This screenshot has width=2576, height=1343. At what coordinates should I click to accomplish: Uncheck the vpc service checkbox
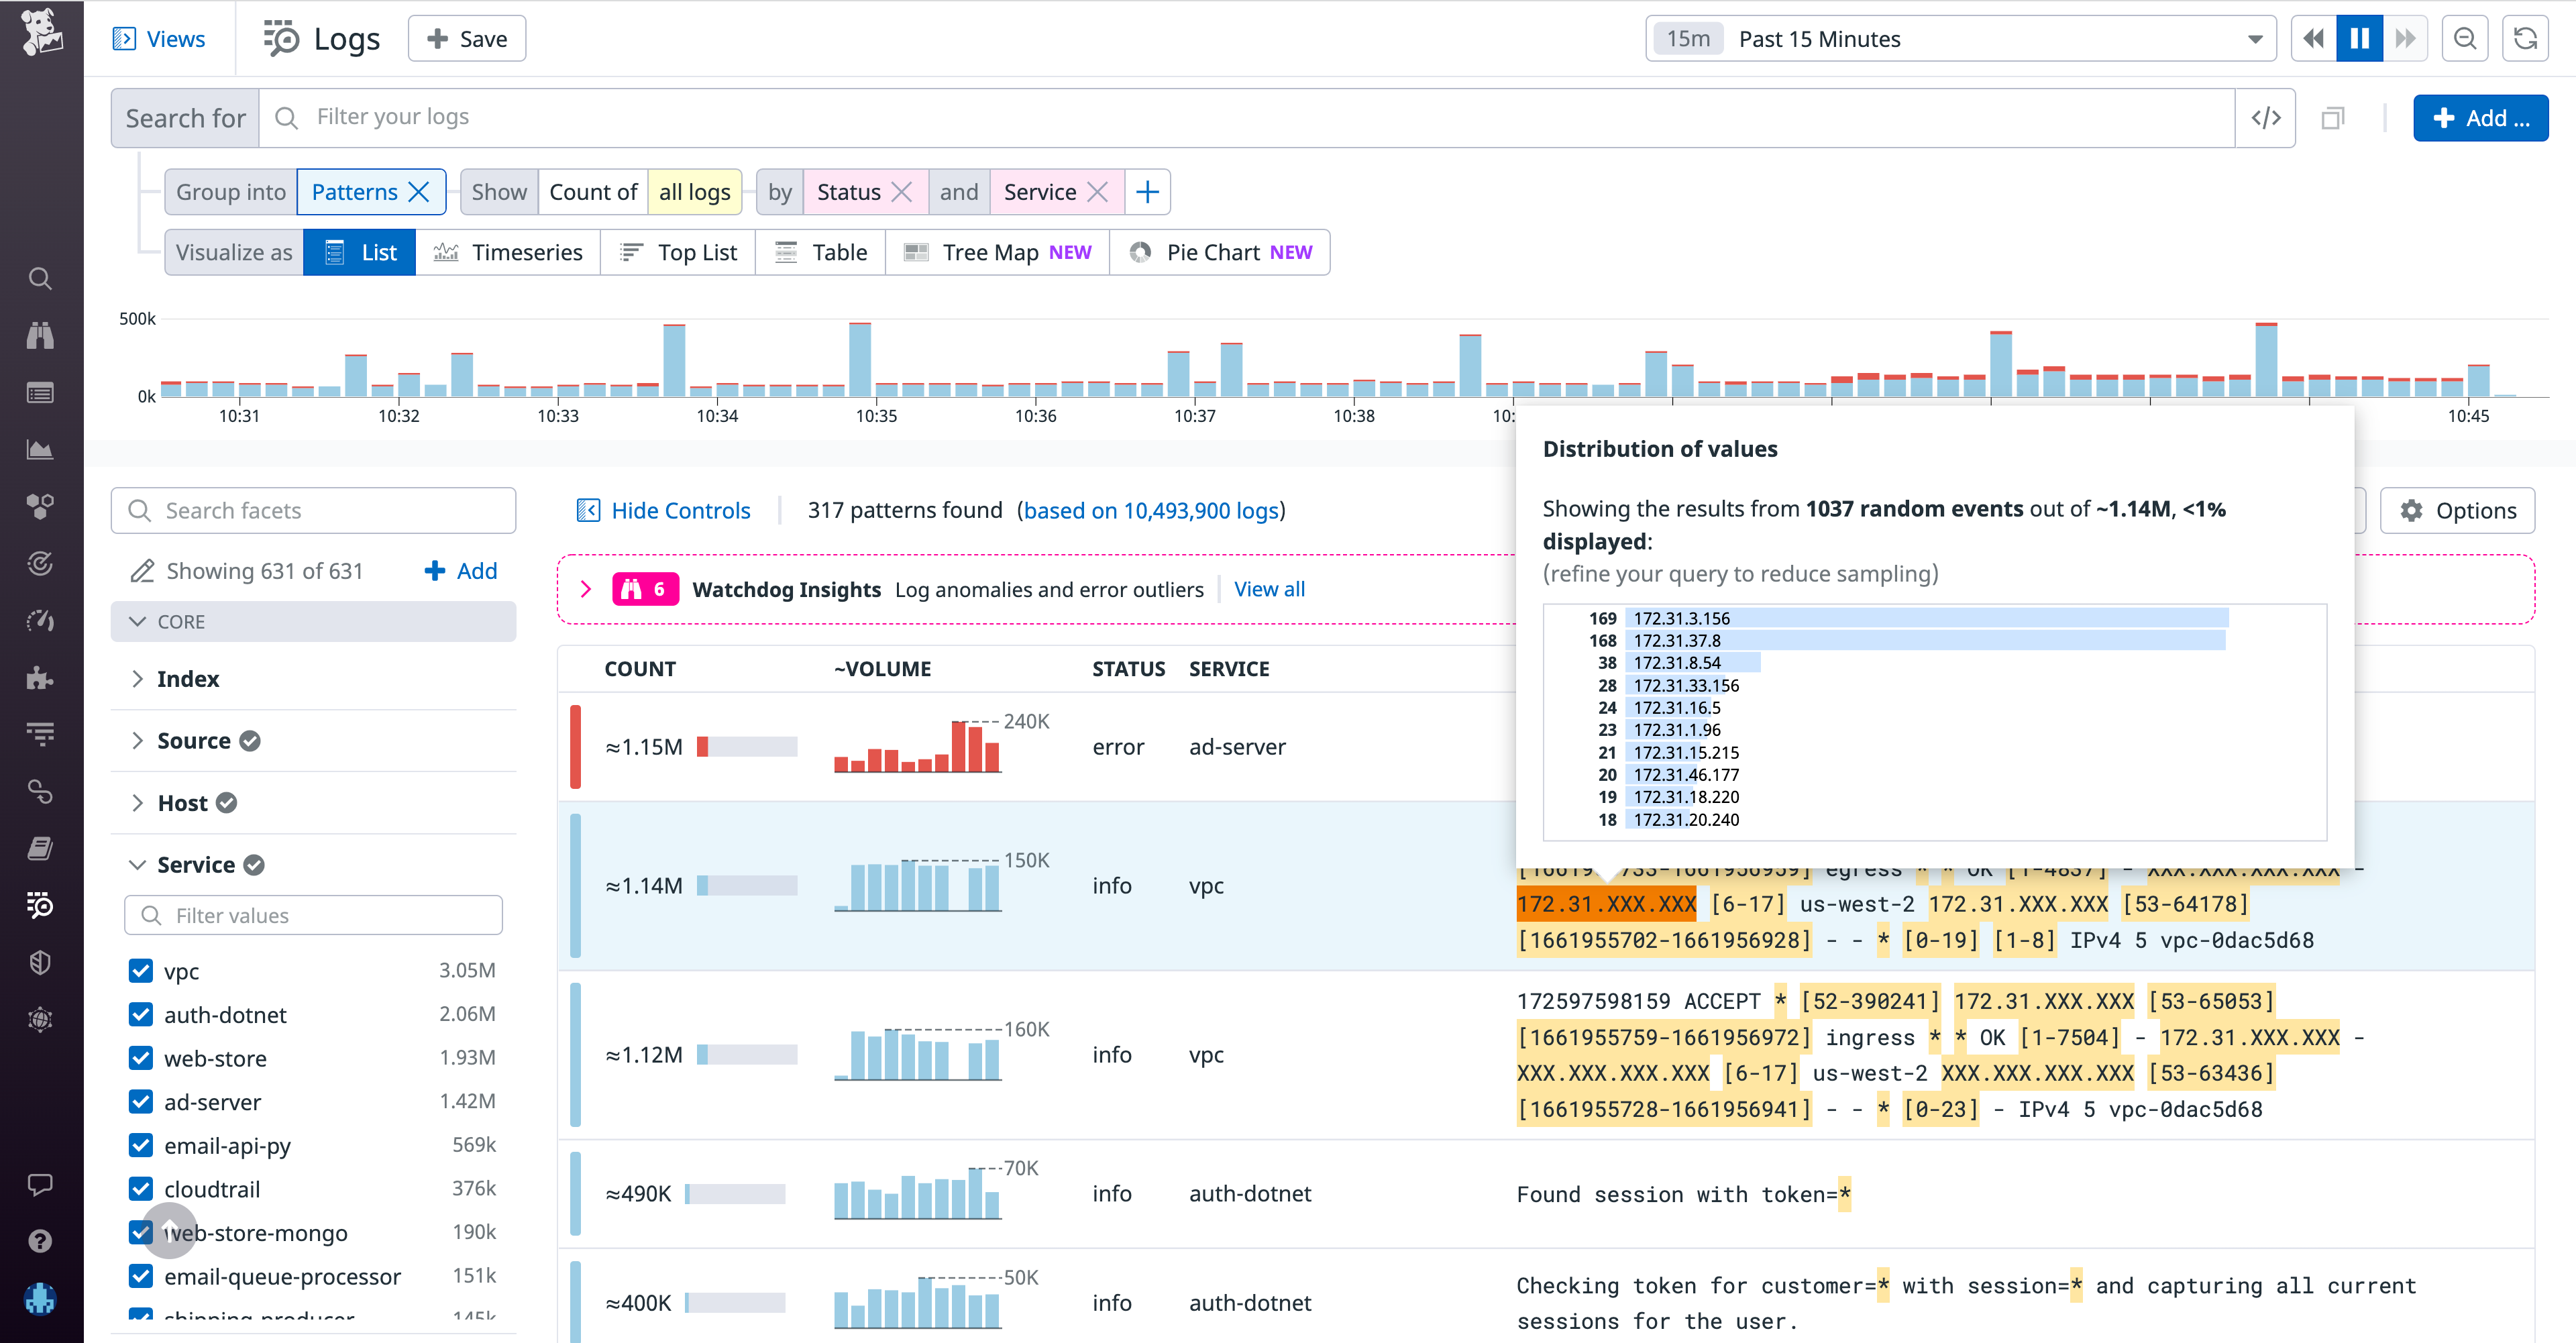tap(141, 971)
